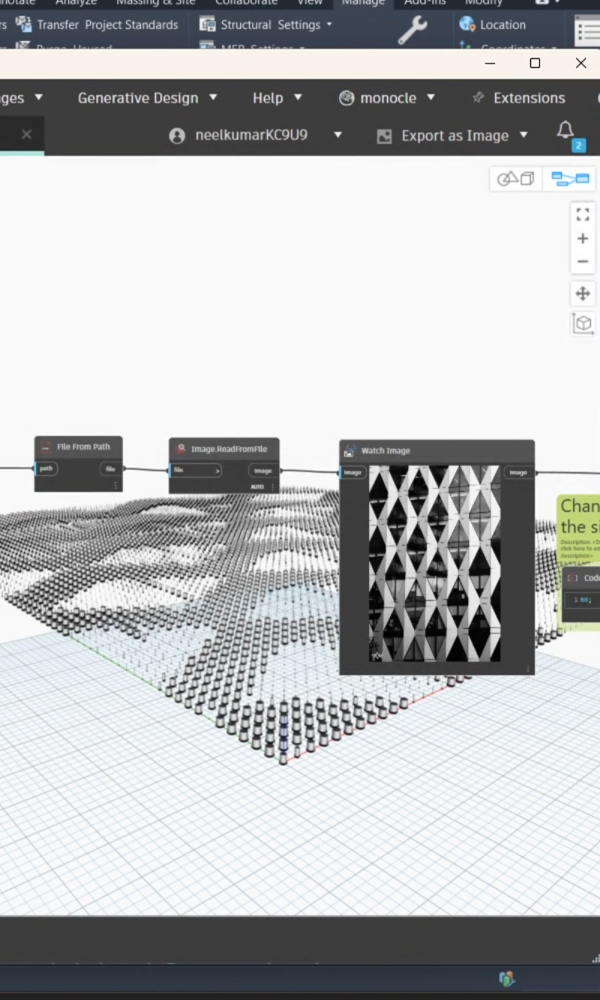The width and height of the screenshot is (600, 1000).
Task: Switch to Revit Manage ribbon tab
Action: (363, 3)
